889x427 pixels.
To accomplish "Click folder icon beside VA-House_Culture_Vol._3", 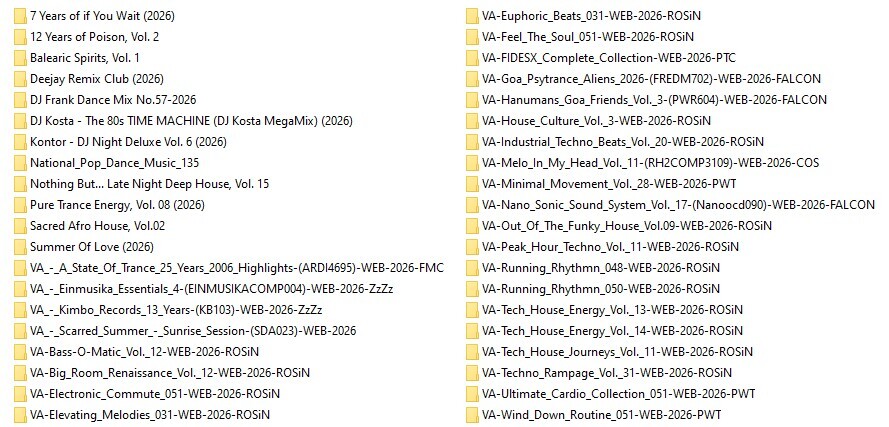I will pyautogui.click(x=472, y=121).
